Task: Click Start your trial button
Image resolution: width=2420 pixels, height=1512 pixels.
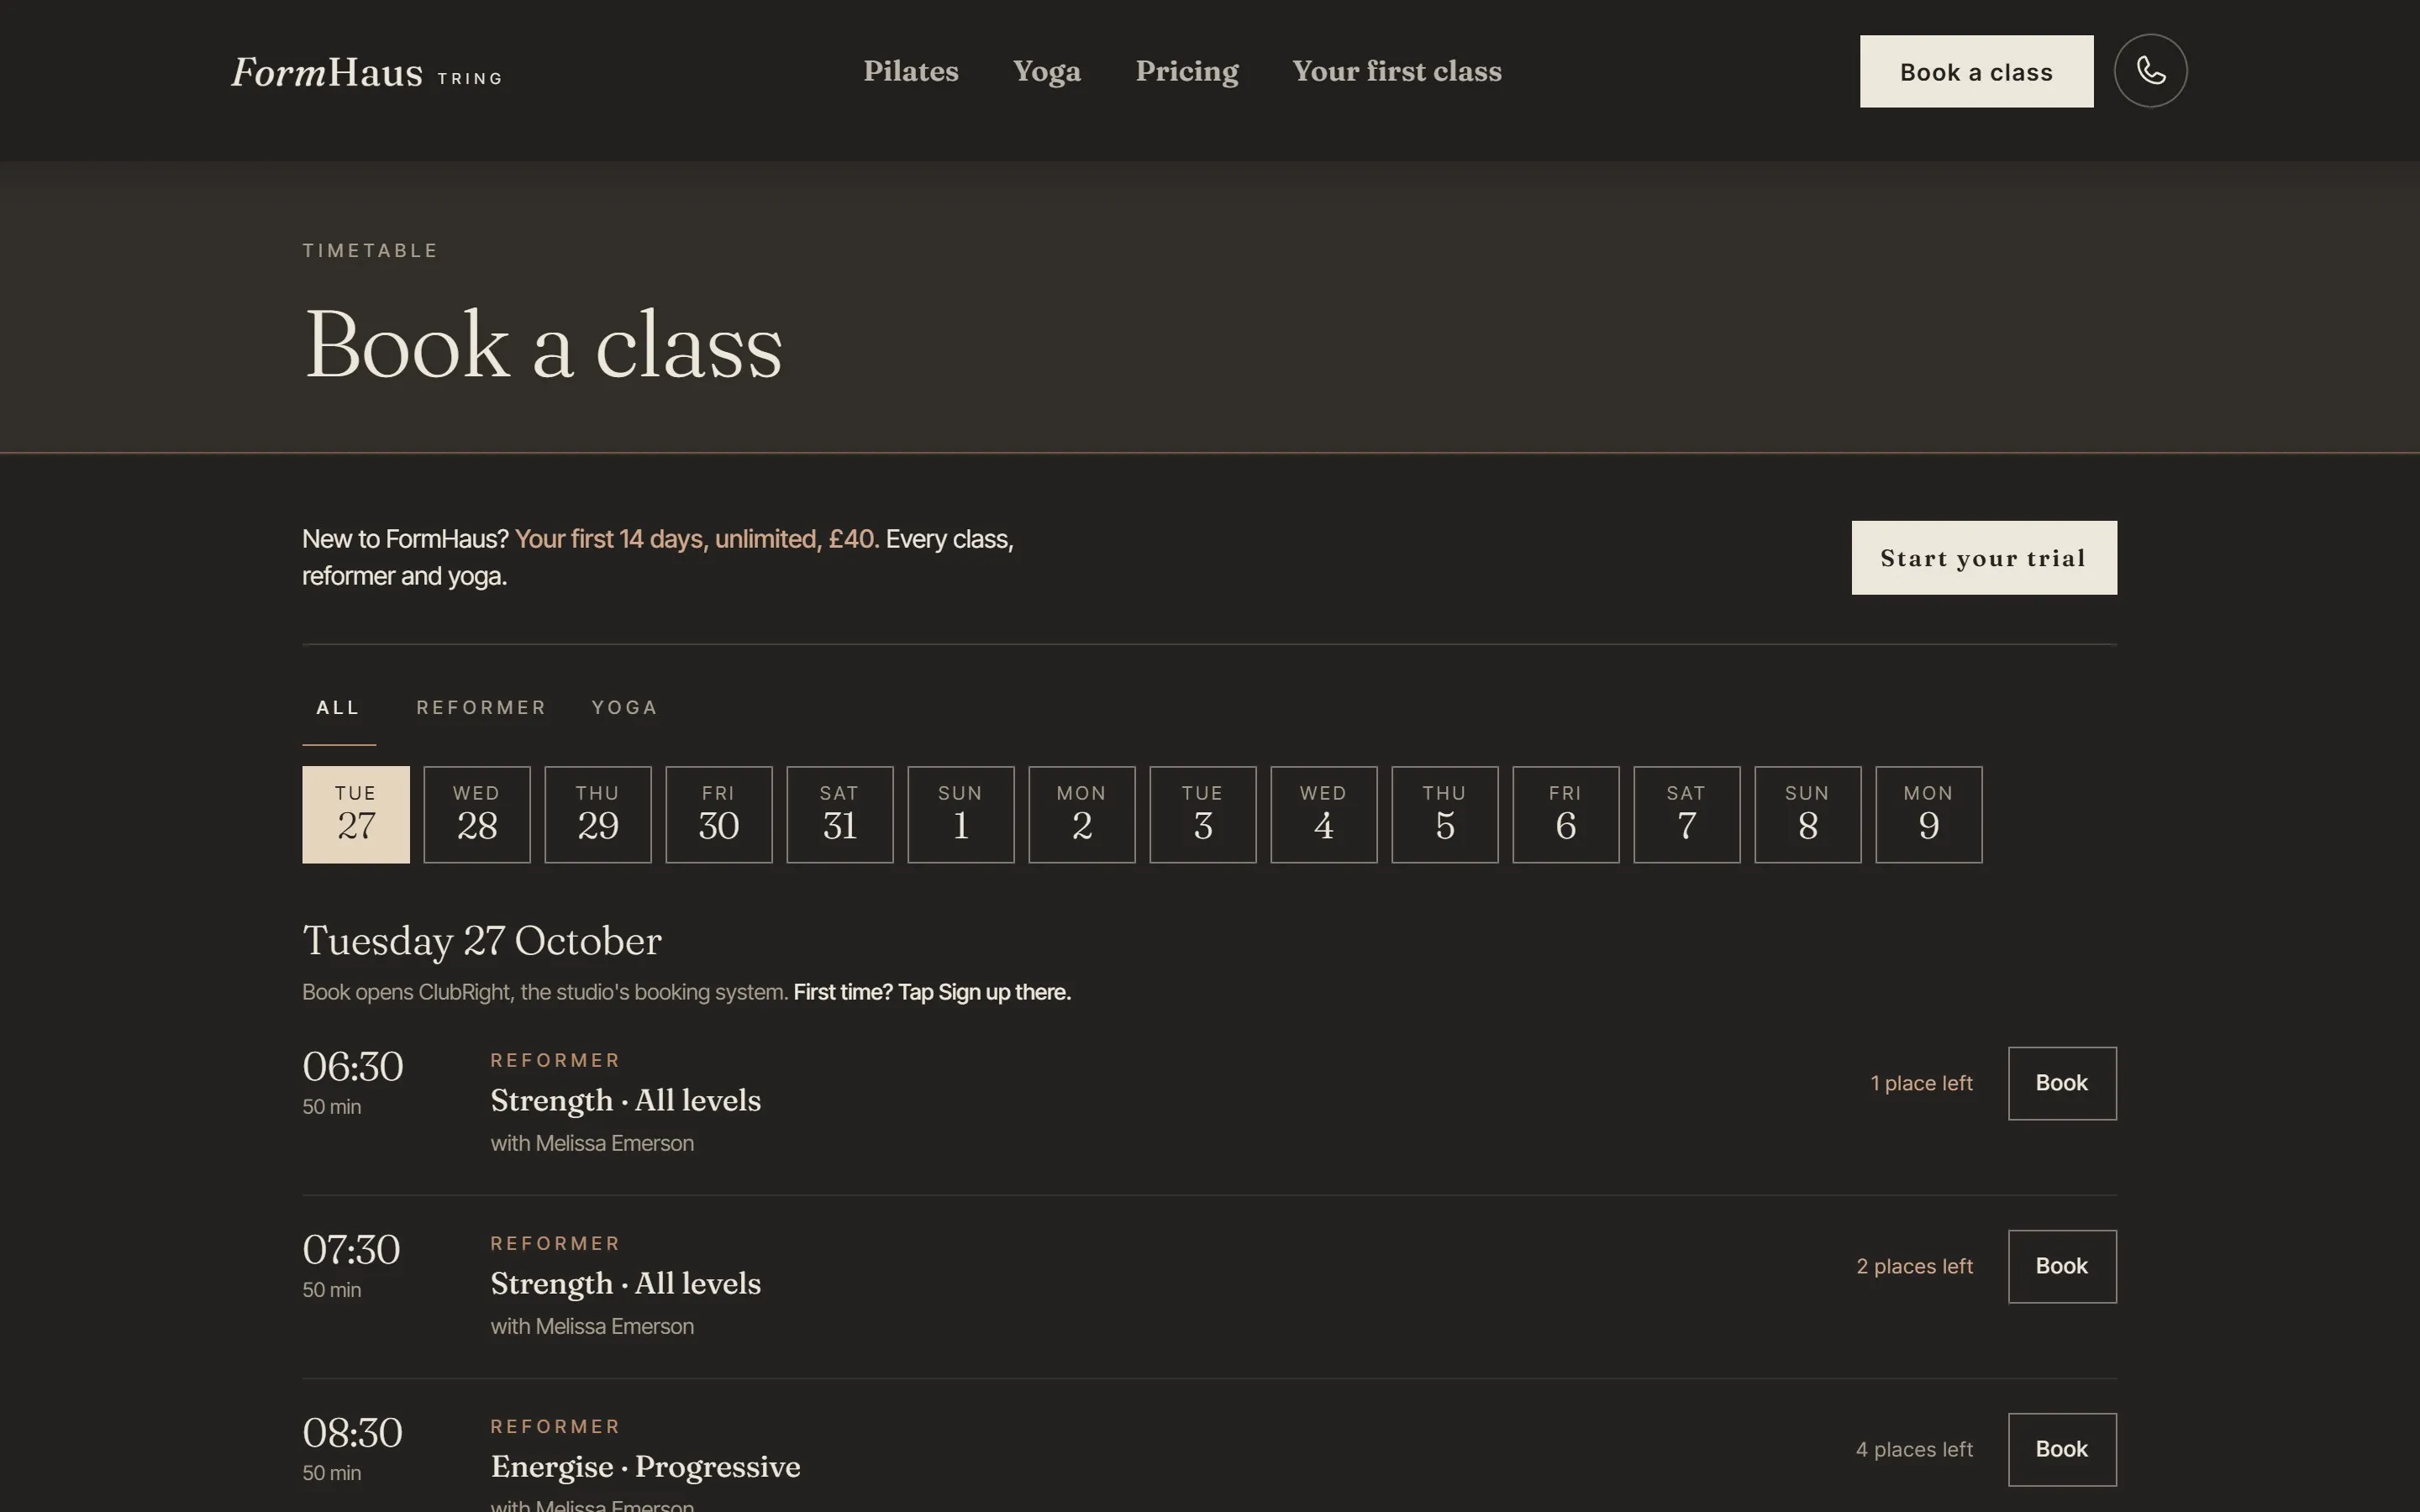Action: pos(1983,557)
